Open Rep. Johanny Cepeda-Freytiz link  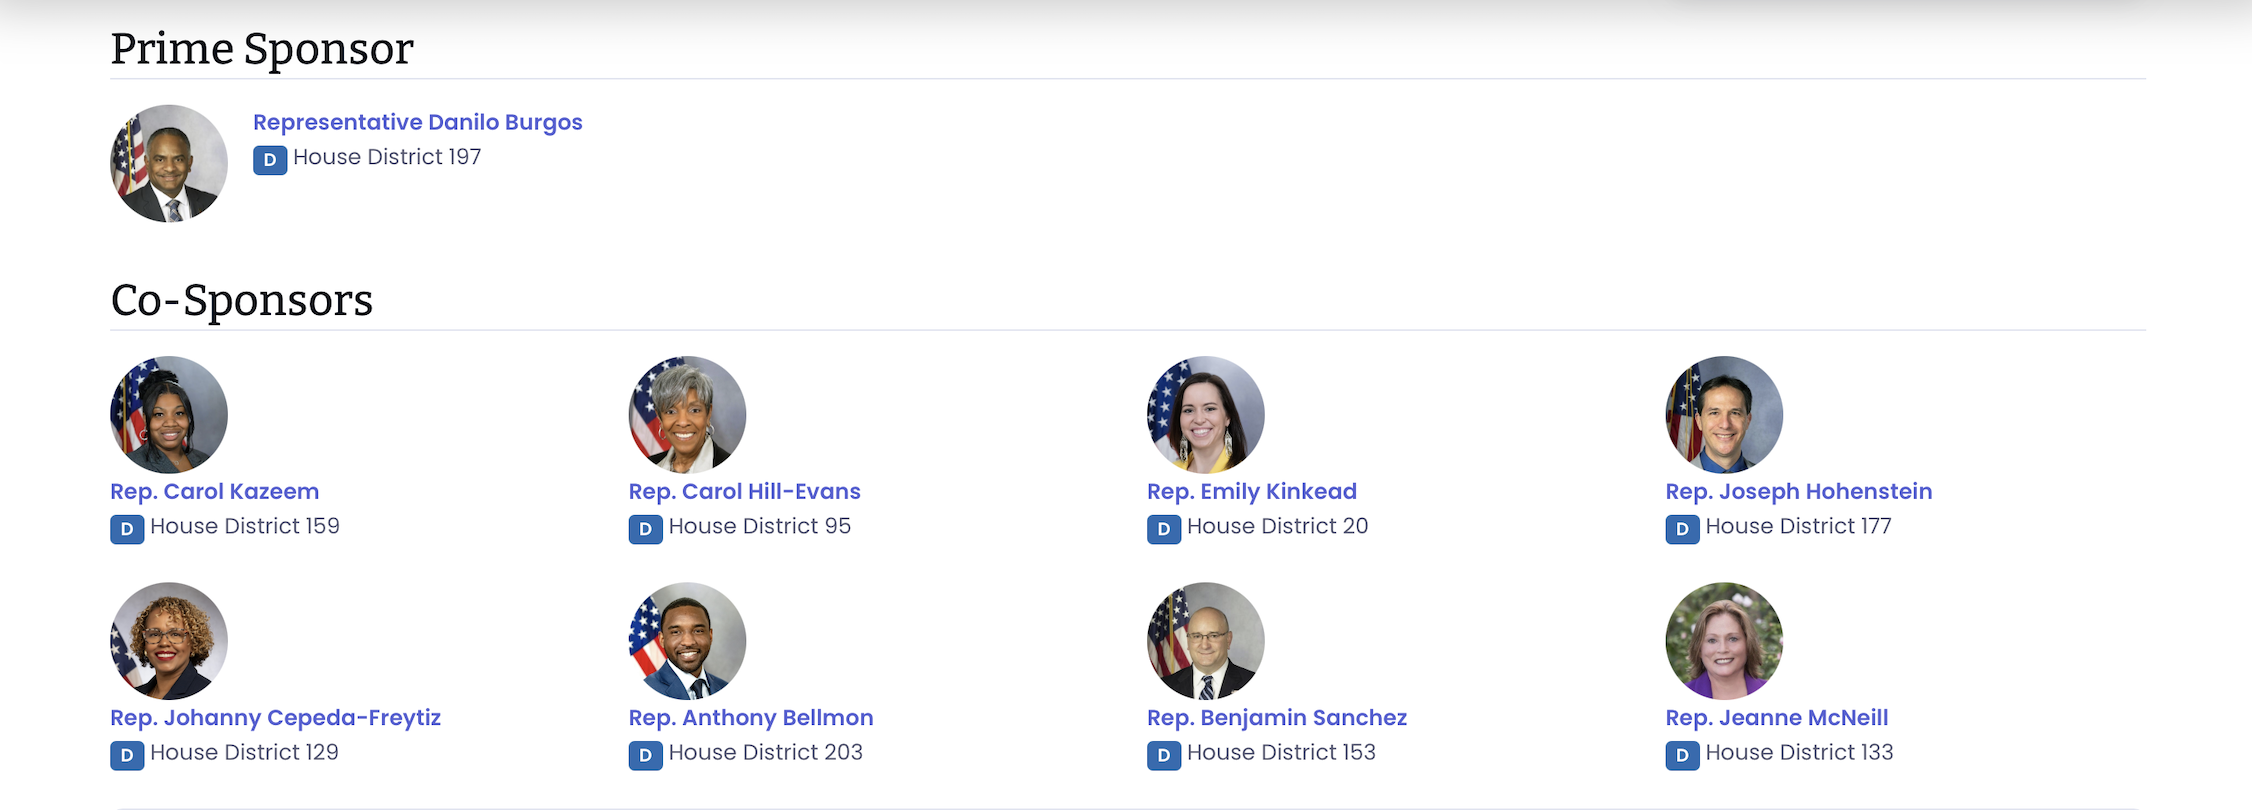pyautogui.click(x=275, y=718)
